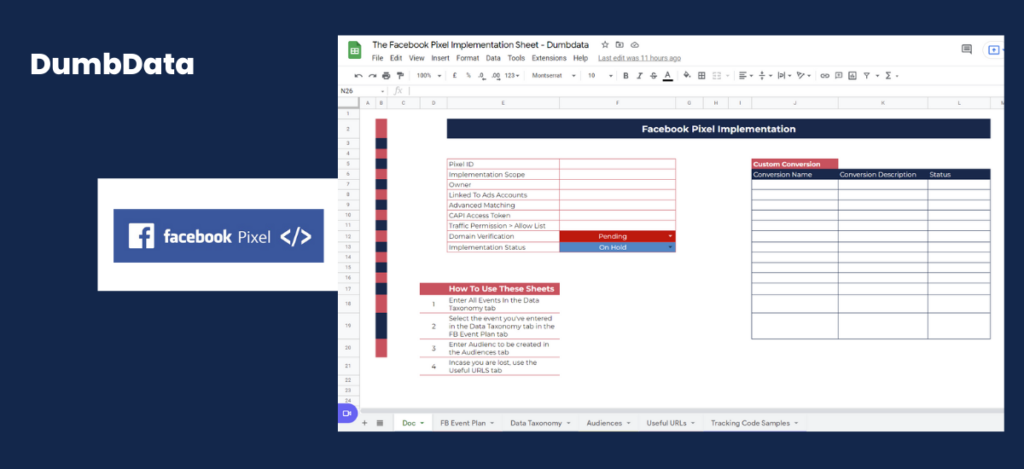Viewport: 1024px width, 469px height.
Task: Open the Extensions menu
Action: (549, 58)
